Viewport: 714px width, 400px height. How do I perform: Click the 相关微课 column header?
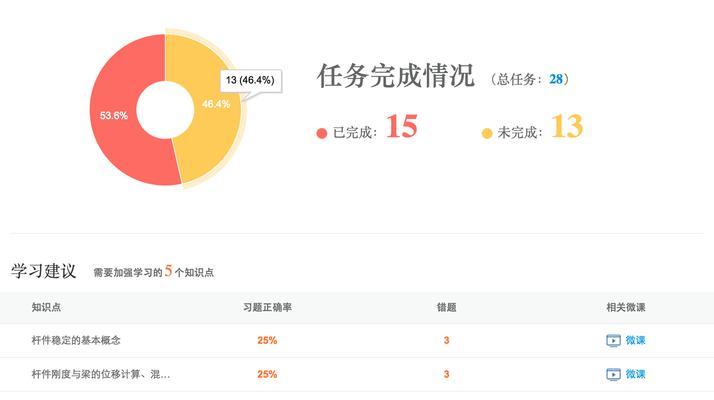pyautogui.click(x=626, y=307)
